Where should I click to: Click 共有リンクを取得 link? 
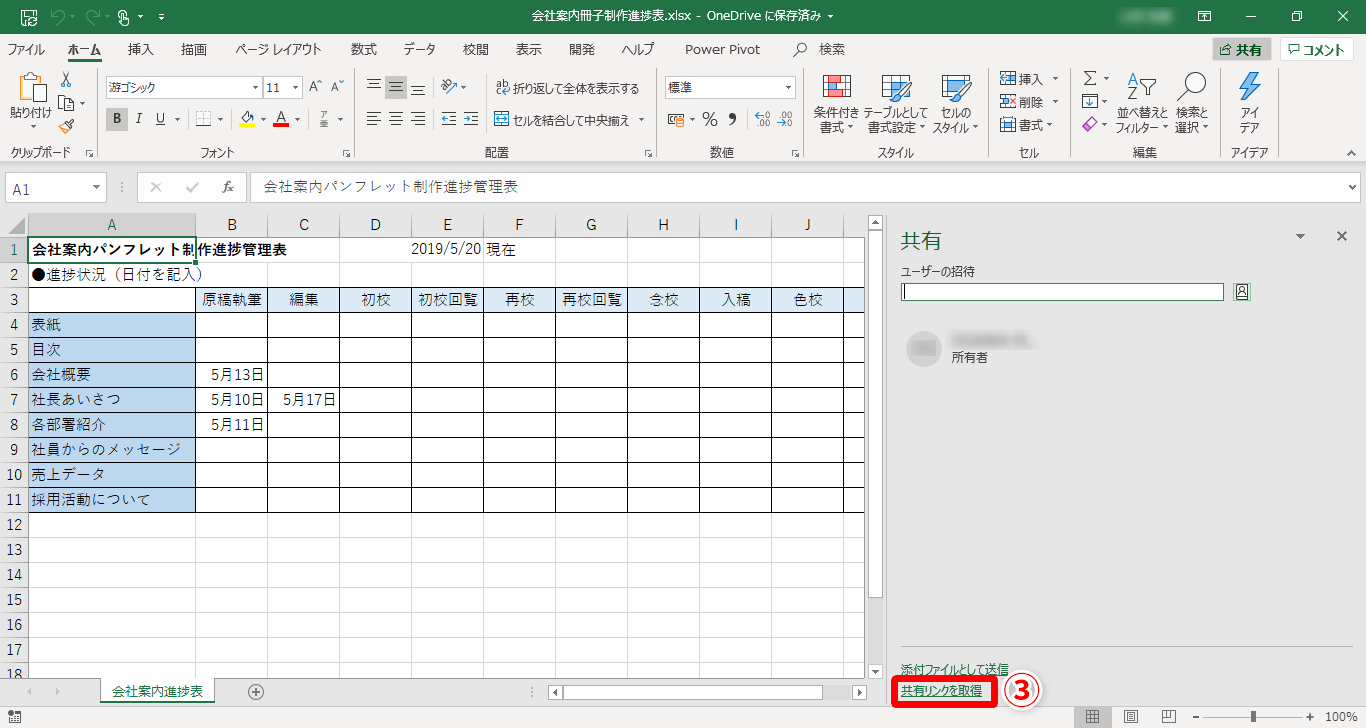941,690
